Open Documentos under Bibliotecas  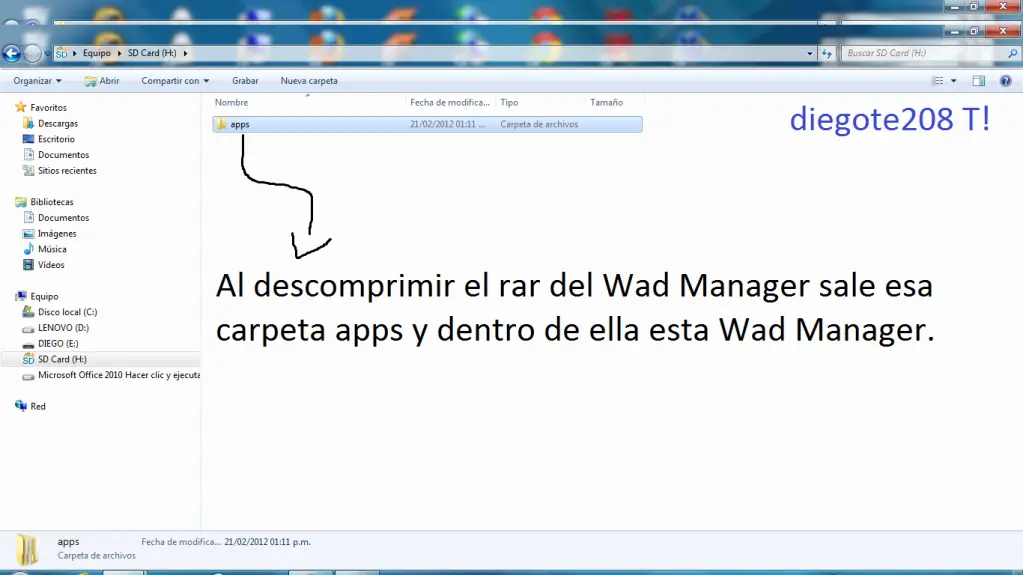63,218
